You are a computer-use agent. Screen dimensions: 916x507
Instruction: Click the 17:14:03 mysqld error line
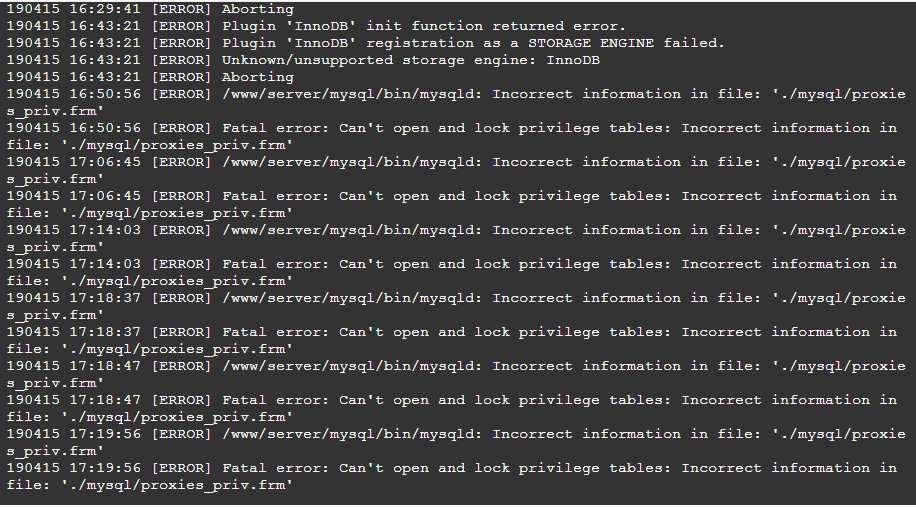(x=456, y=238)
